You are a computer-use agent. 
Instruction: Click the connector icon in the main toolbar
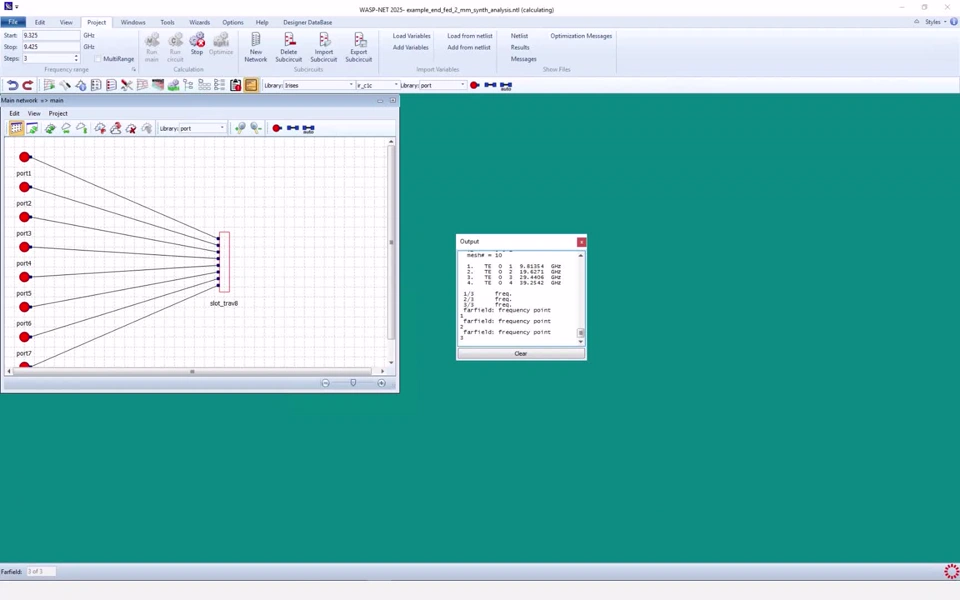click(x=490, y=85)
